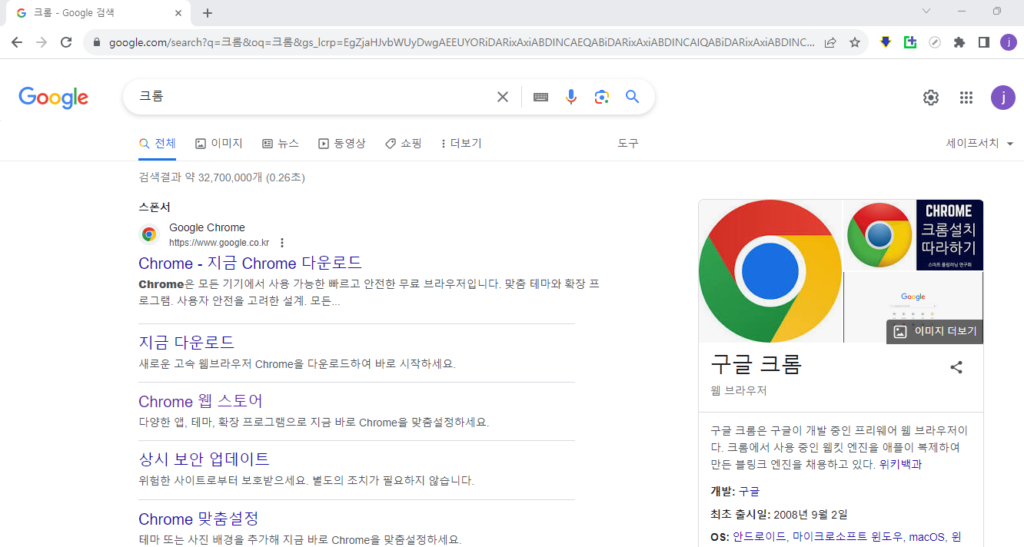Go back with the browser back arrow
Screen dimensions: 1024x547
17,42
